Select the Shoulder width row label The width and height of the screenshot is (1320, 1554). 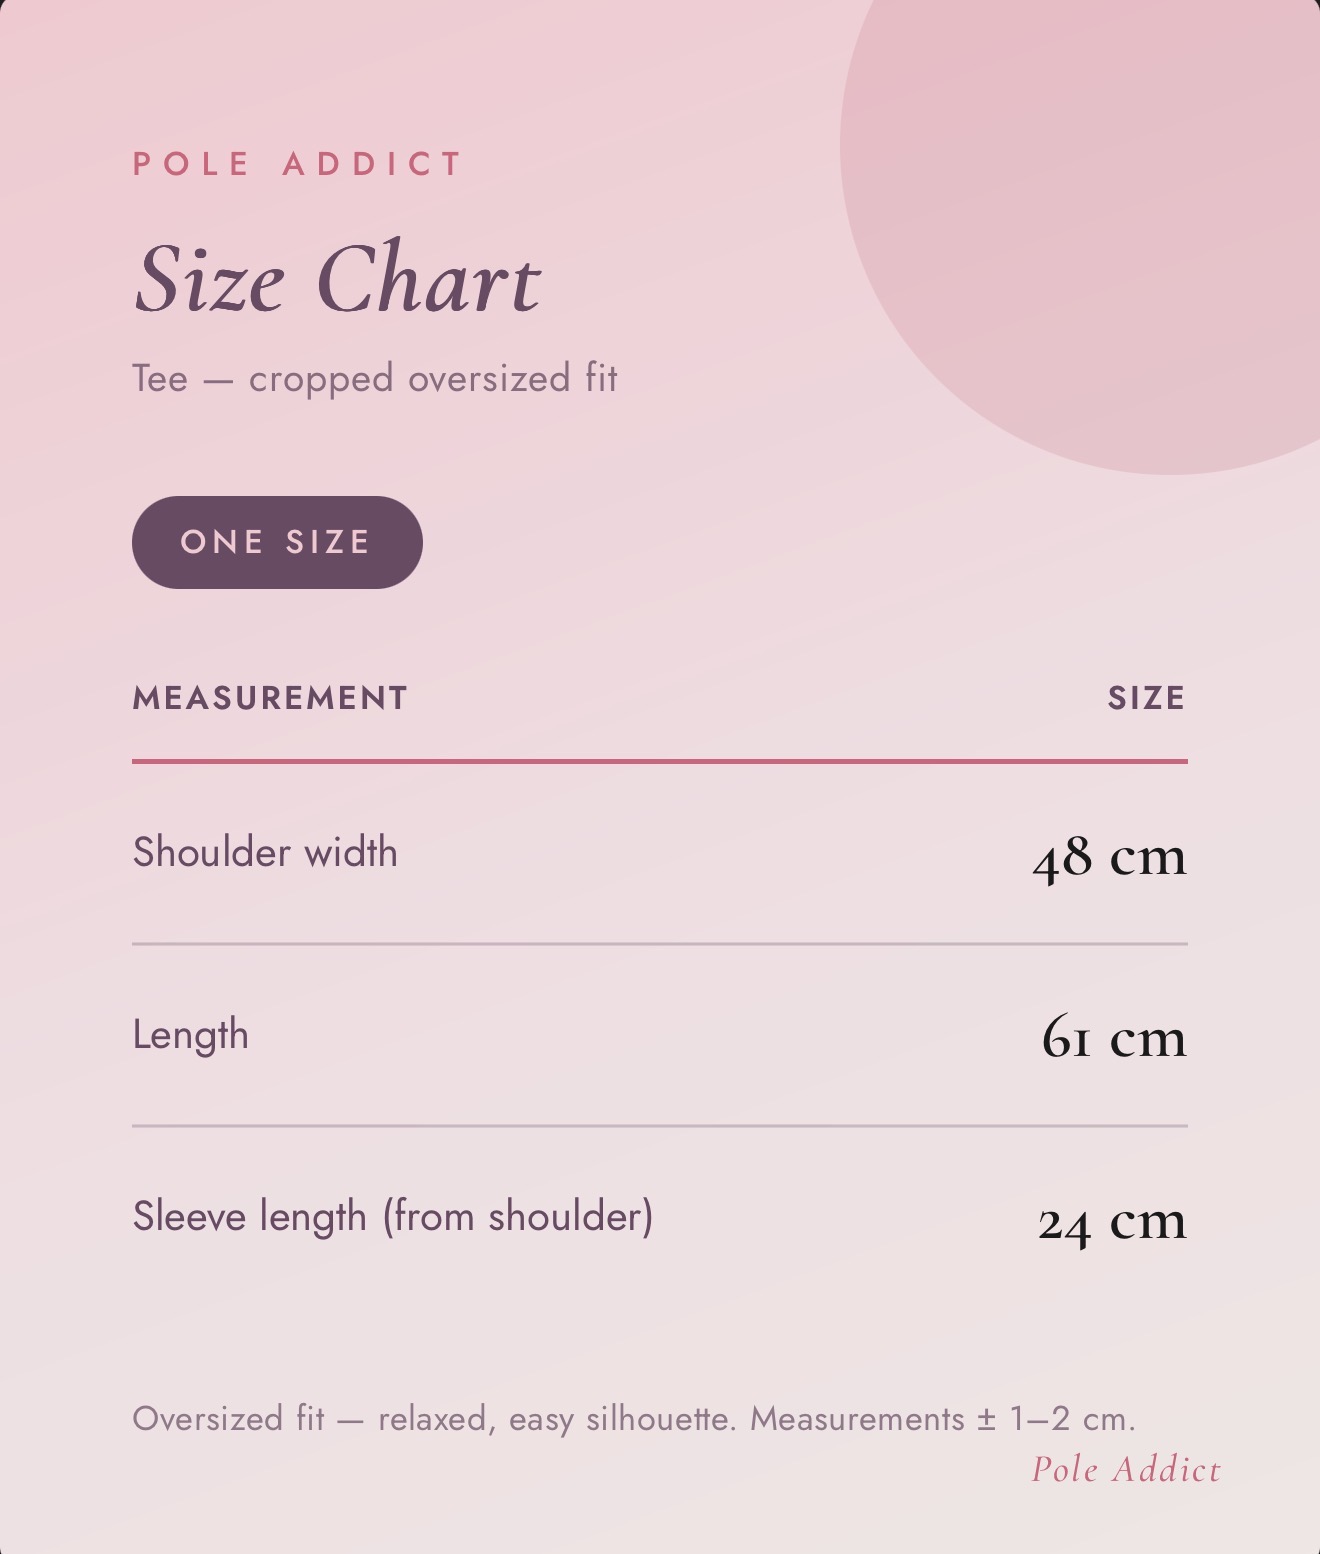(265, 852)
